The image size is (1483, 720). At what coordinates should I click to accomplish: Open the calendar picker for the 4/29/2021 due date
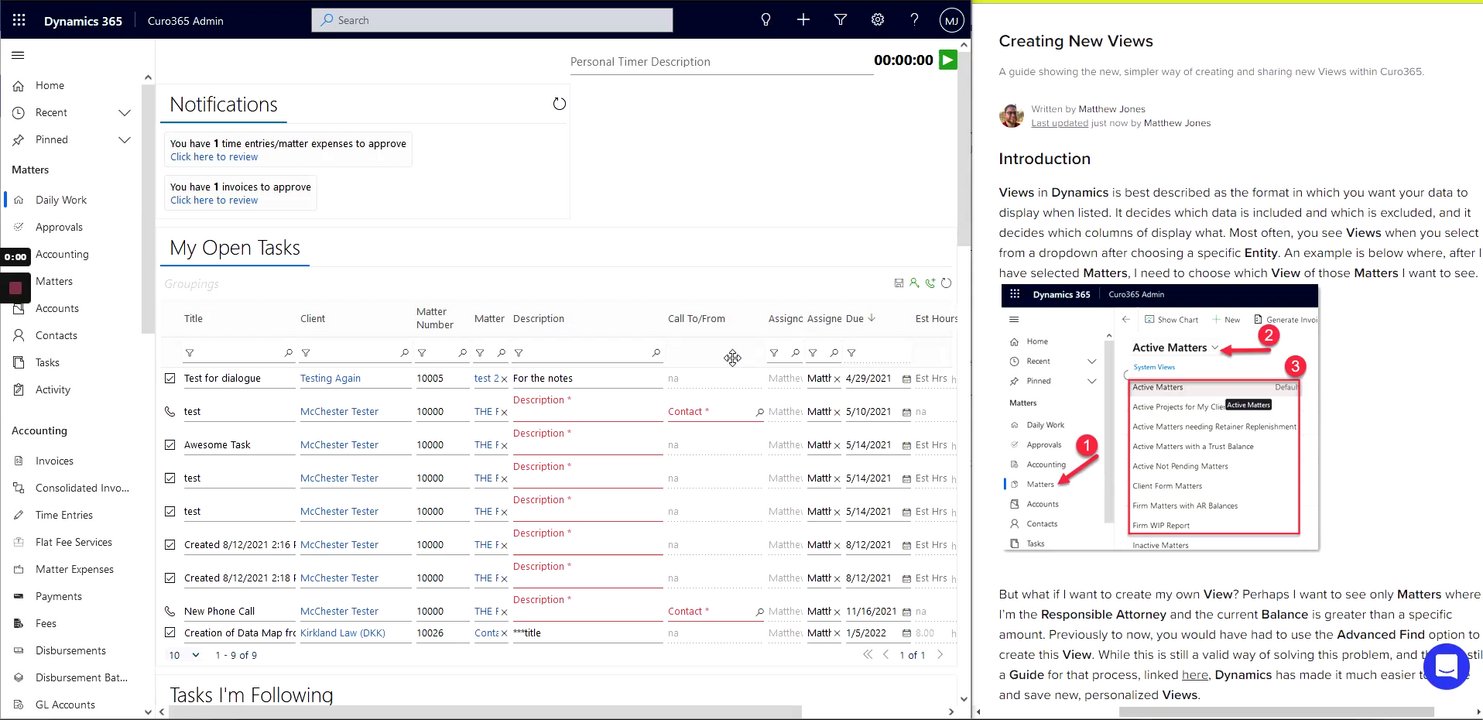point(906,379)
